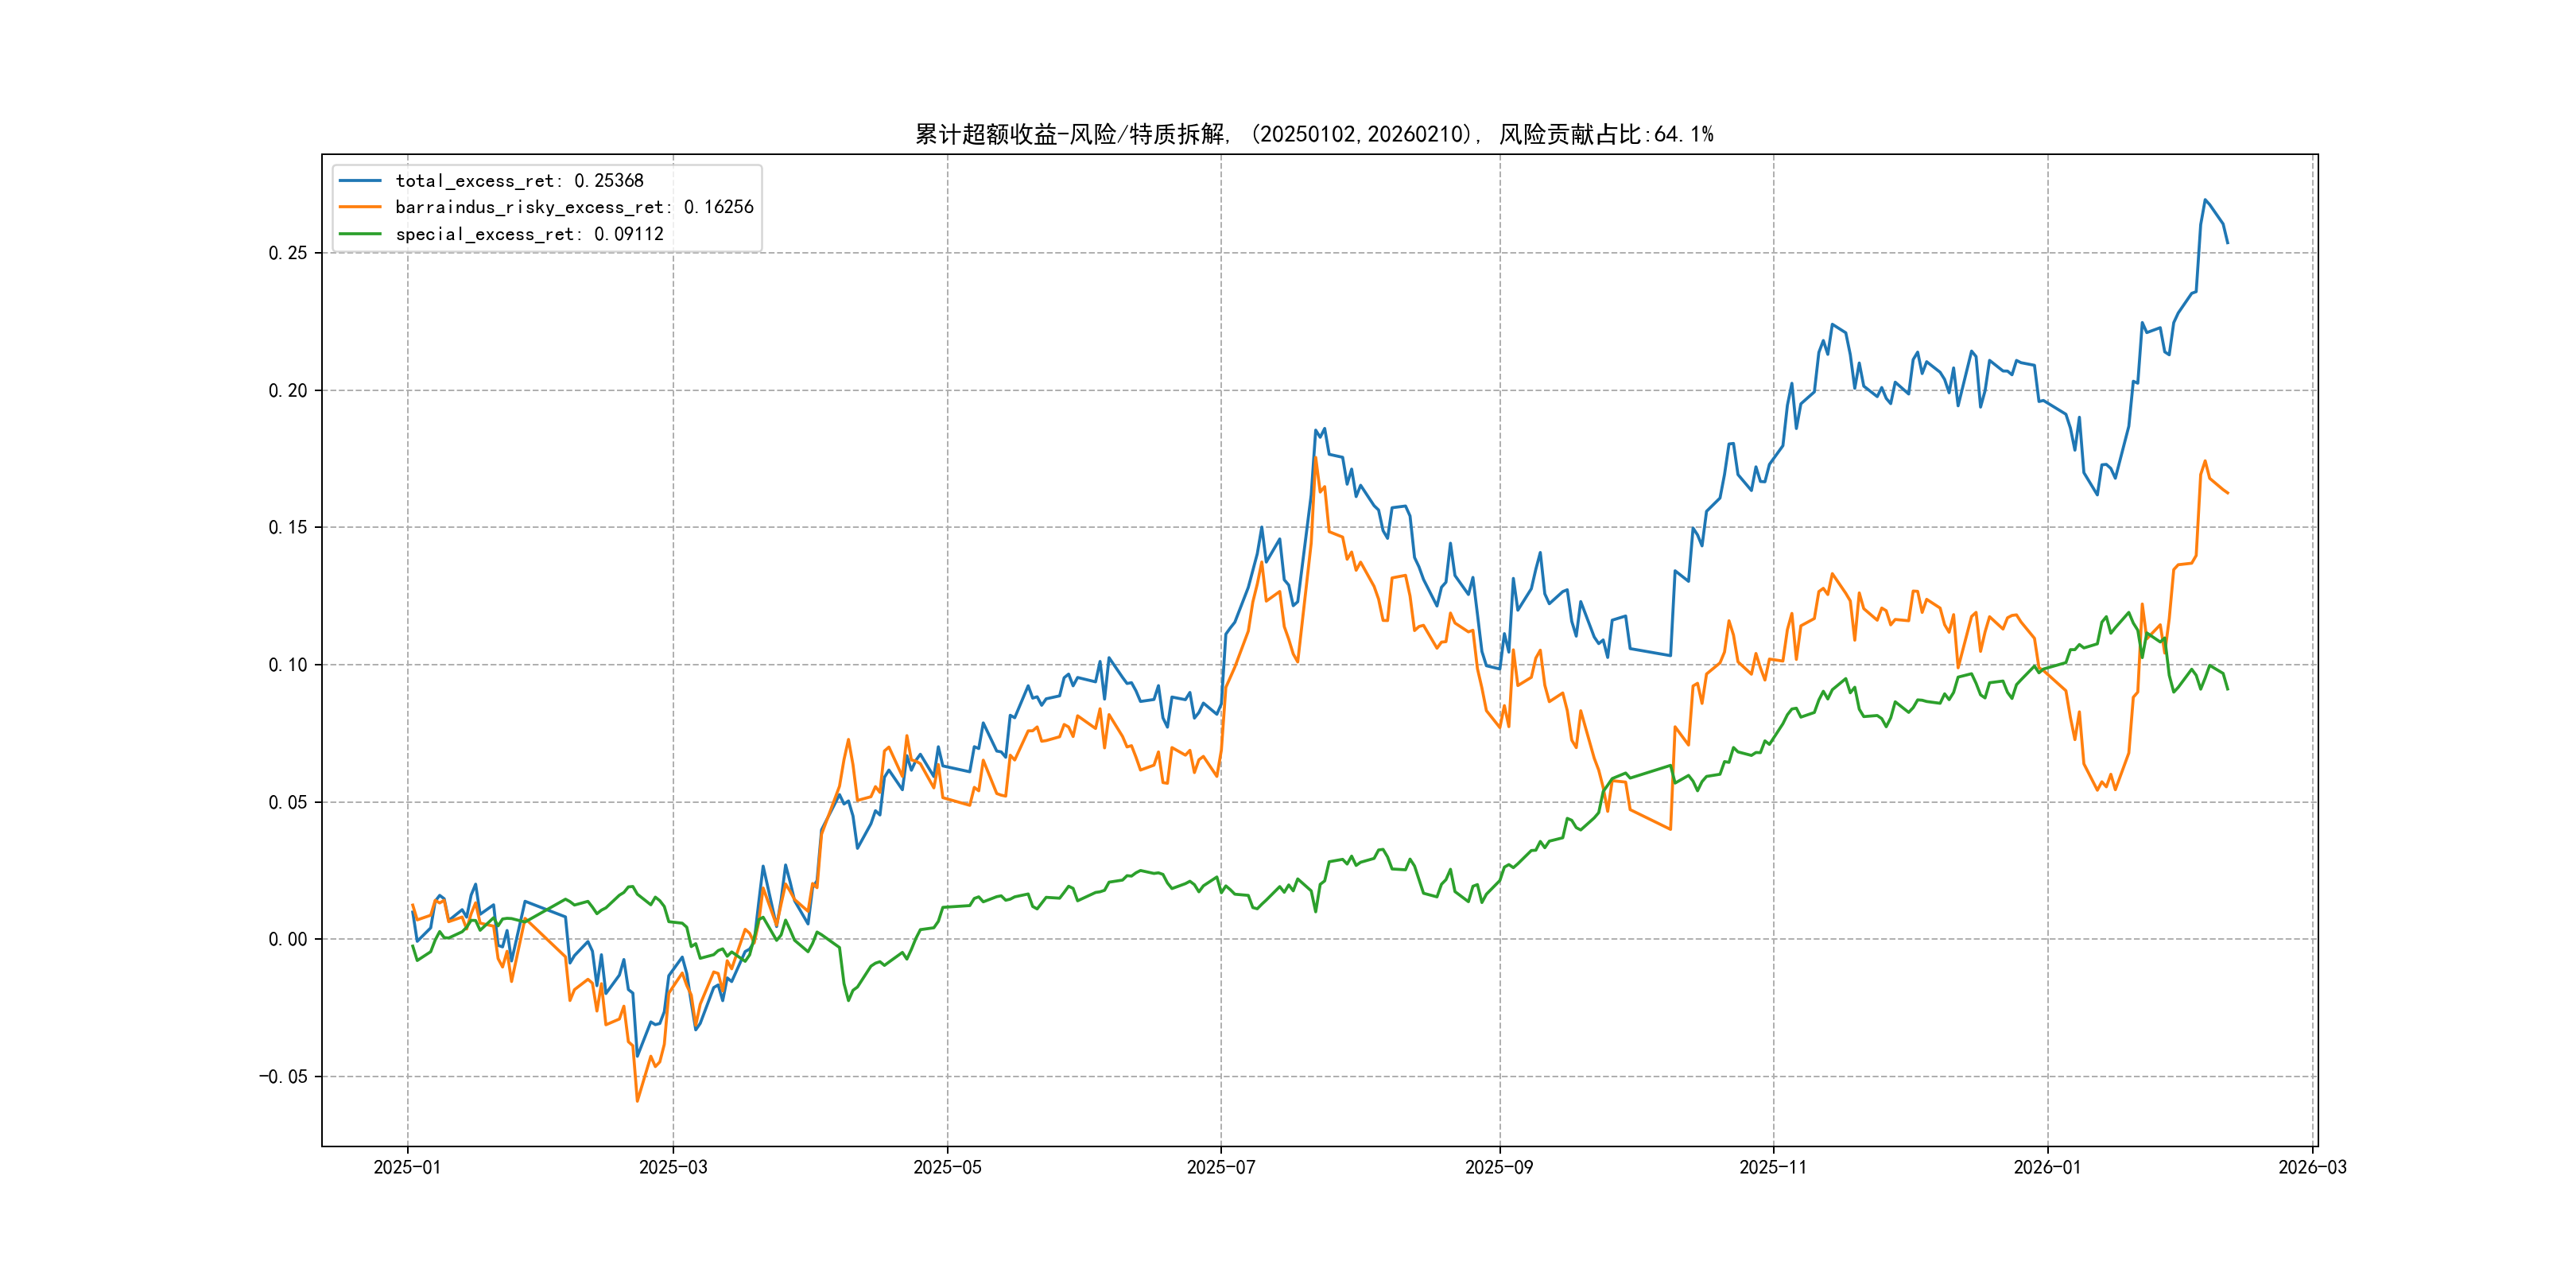Select the special_excess_ret: 0.09112 legend label
The width and height of the screenshot is (2576, 1288).
(x=529, y=234)
